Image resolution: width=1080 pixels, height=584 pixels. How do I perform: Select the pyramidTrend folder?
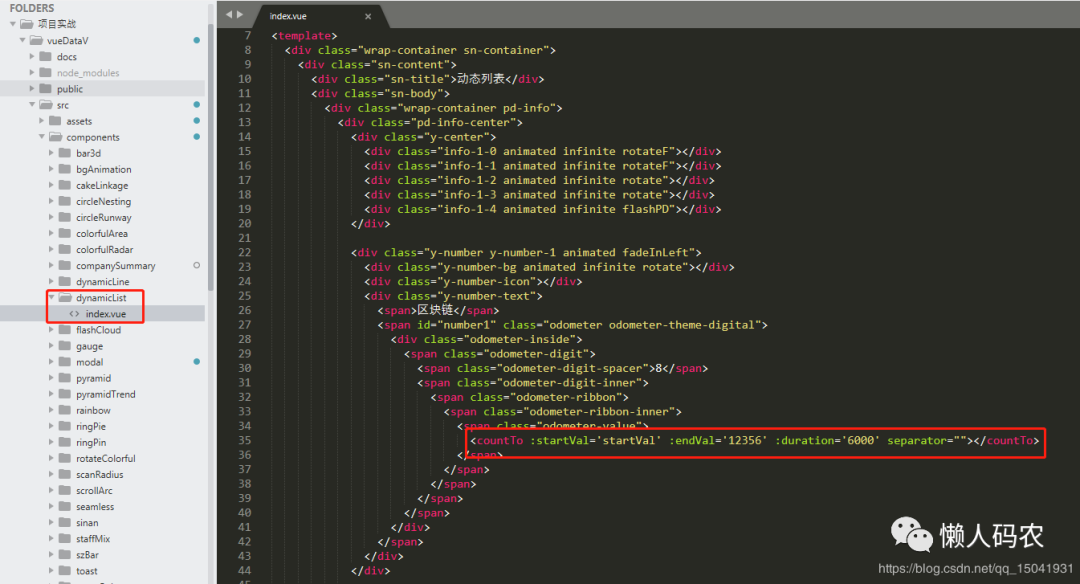105,394
